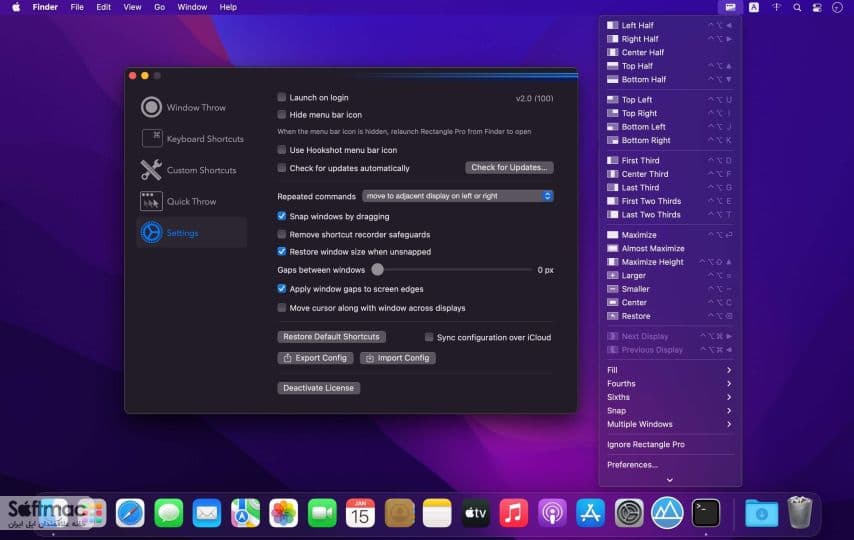Enable Remove shortcut recorder safeguards

coord(282,234)
